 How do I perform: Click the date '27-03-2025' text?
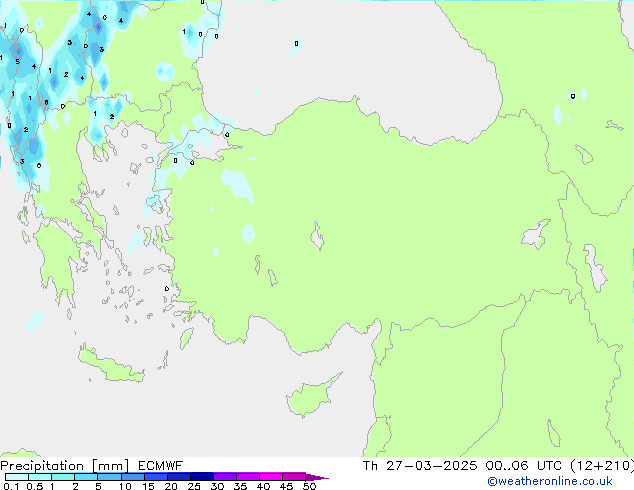(x=431, y=466)
